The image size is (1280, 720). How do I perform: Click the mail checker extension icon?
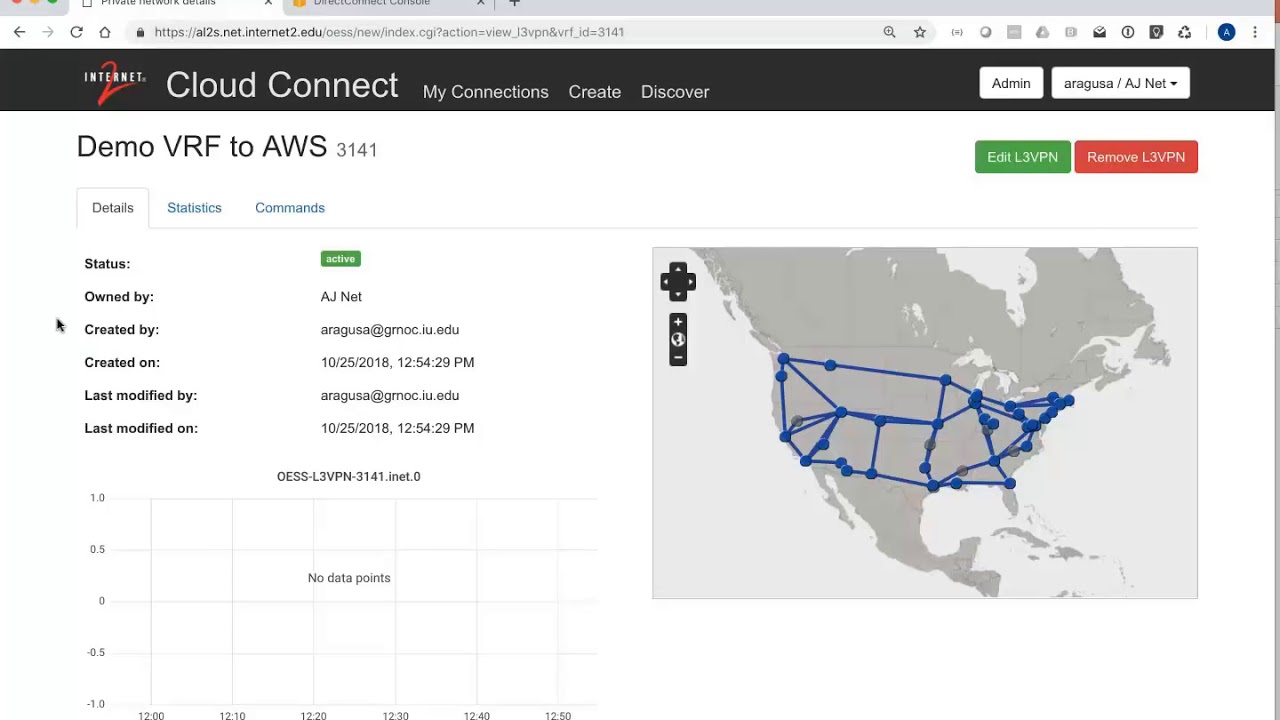pyautogui.click(x=1100, y=32)
